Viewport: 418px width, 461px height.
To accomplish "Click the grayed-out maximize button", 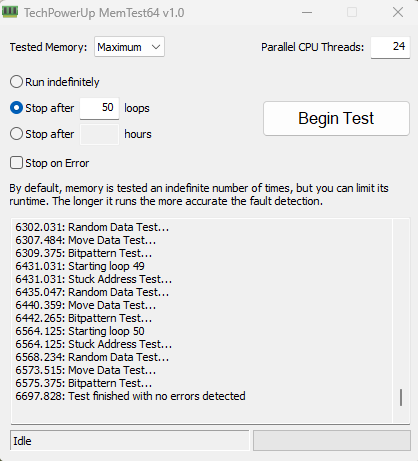I will tap(352, 13).
